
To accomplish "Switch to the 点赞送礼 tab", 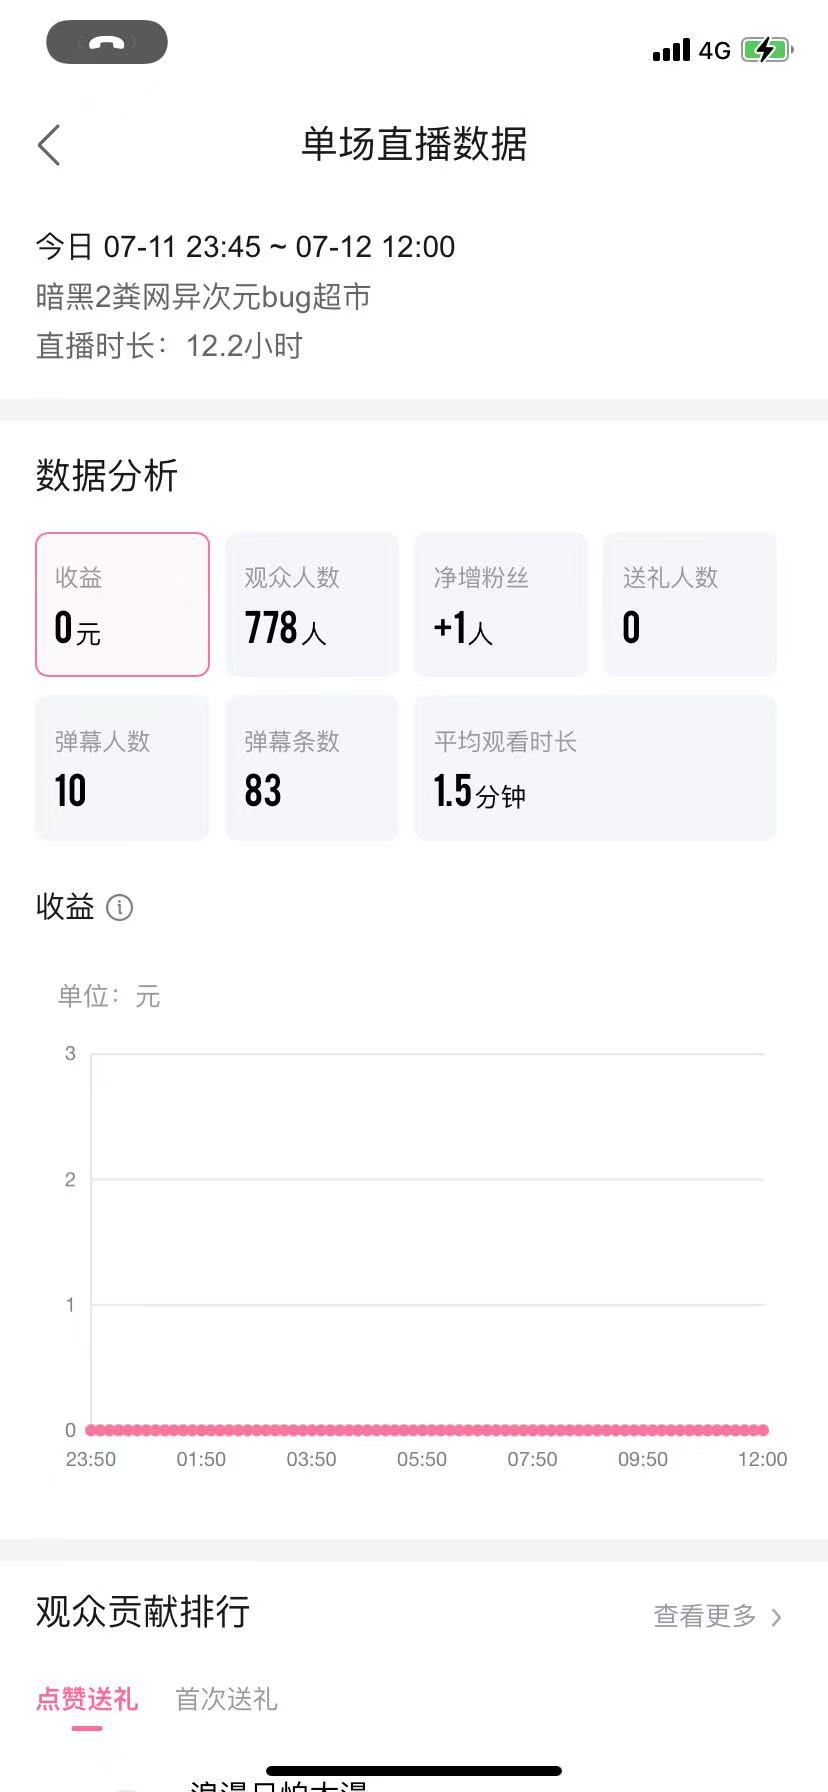I will 87,1699.
